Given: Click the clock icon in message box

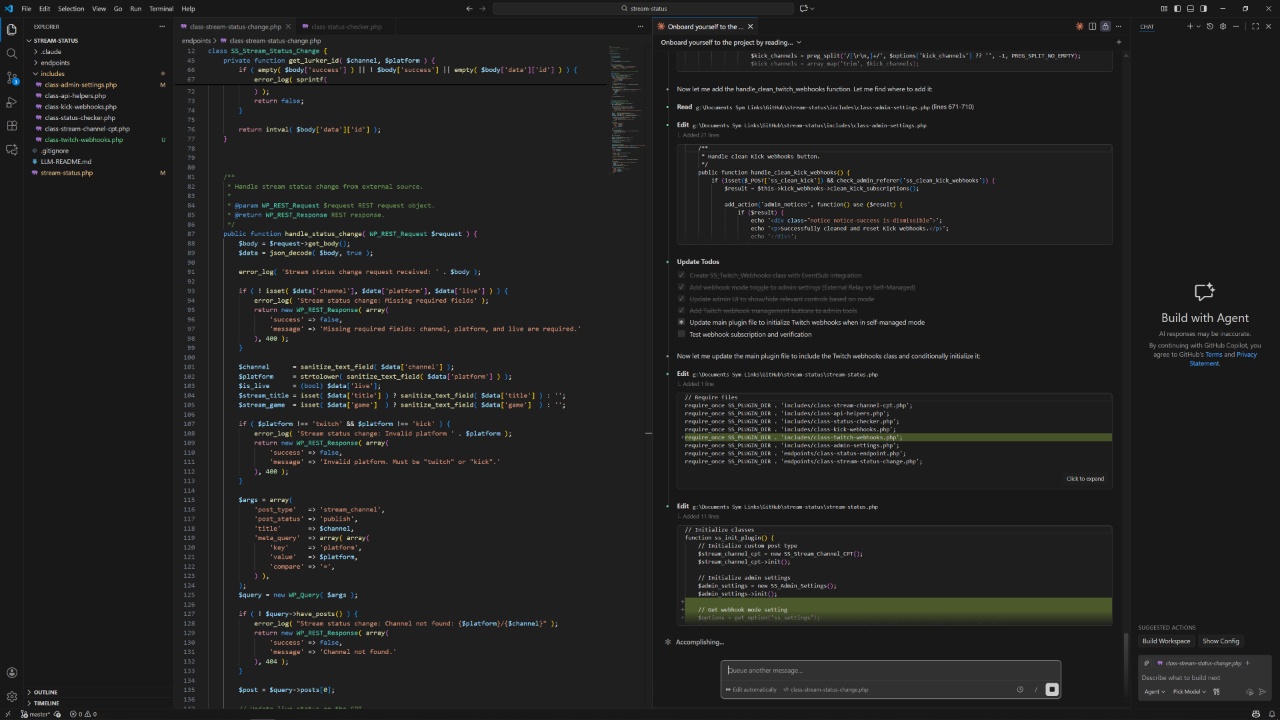Looking at the screenshot, I should tap(1020, 689).
